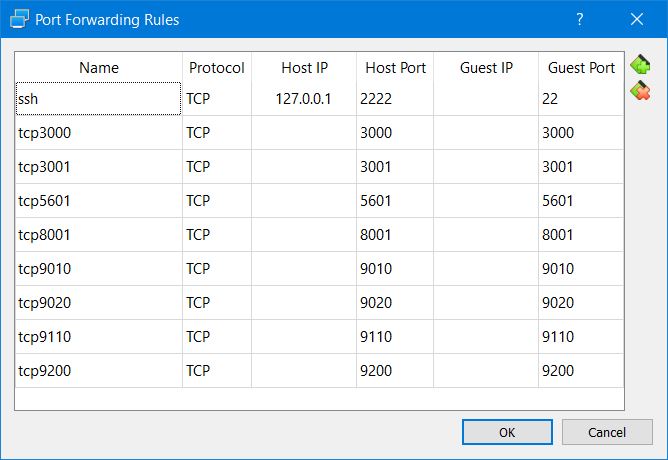Click the Host Port column header
This screenshot has height=460, width=668.
click(395, 68)
